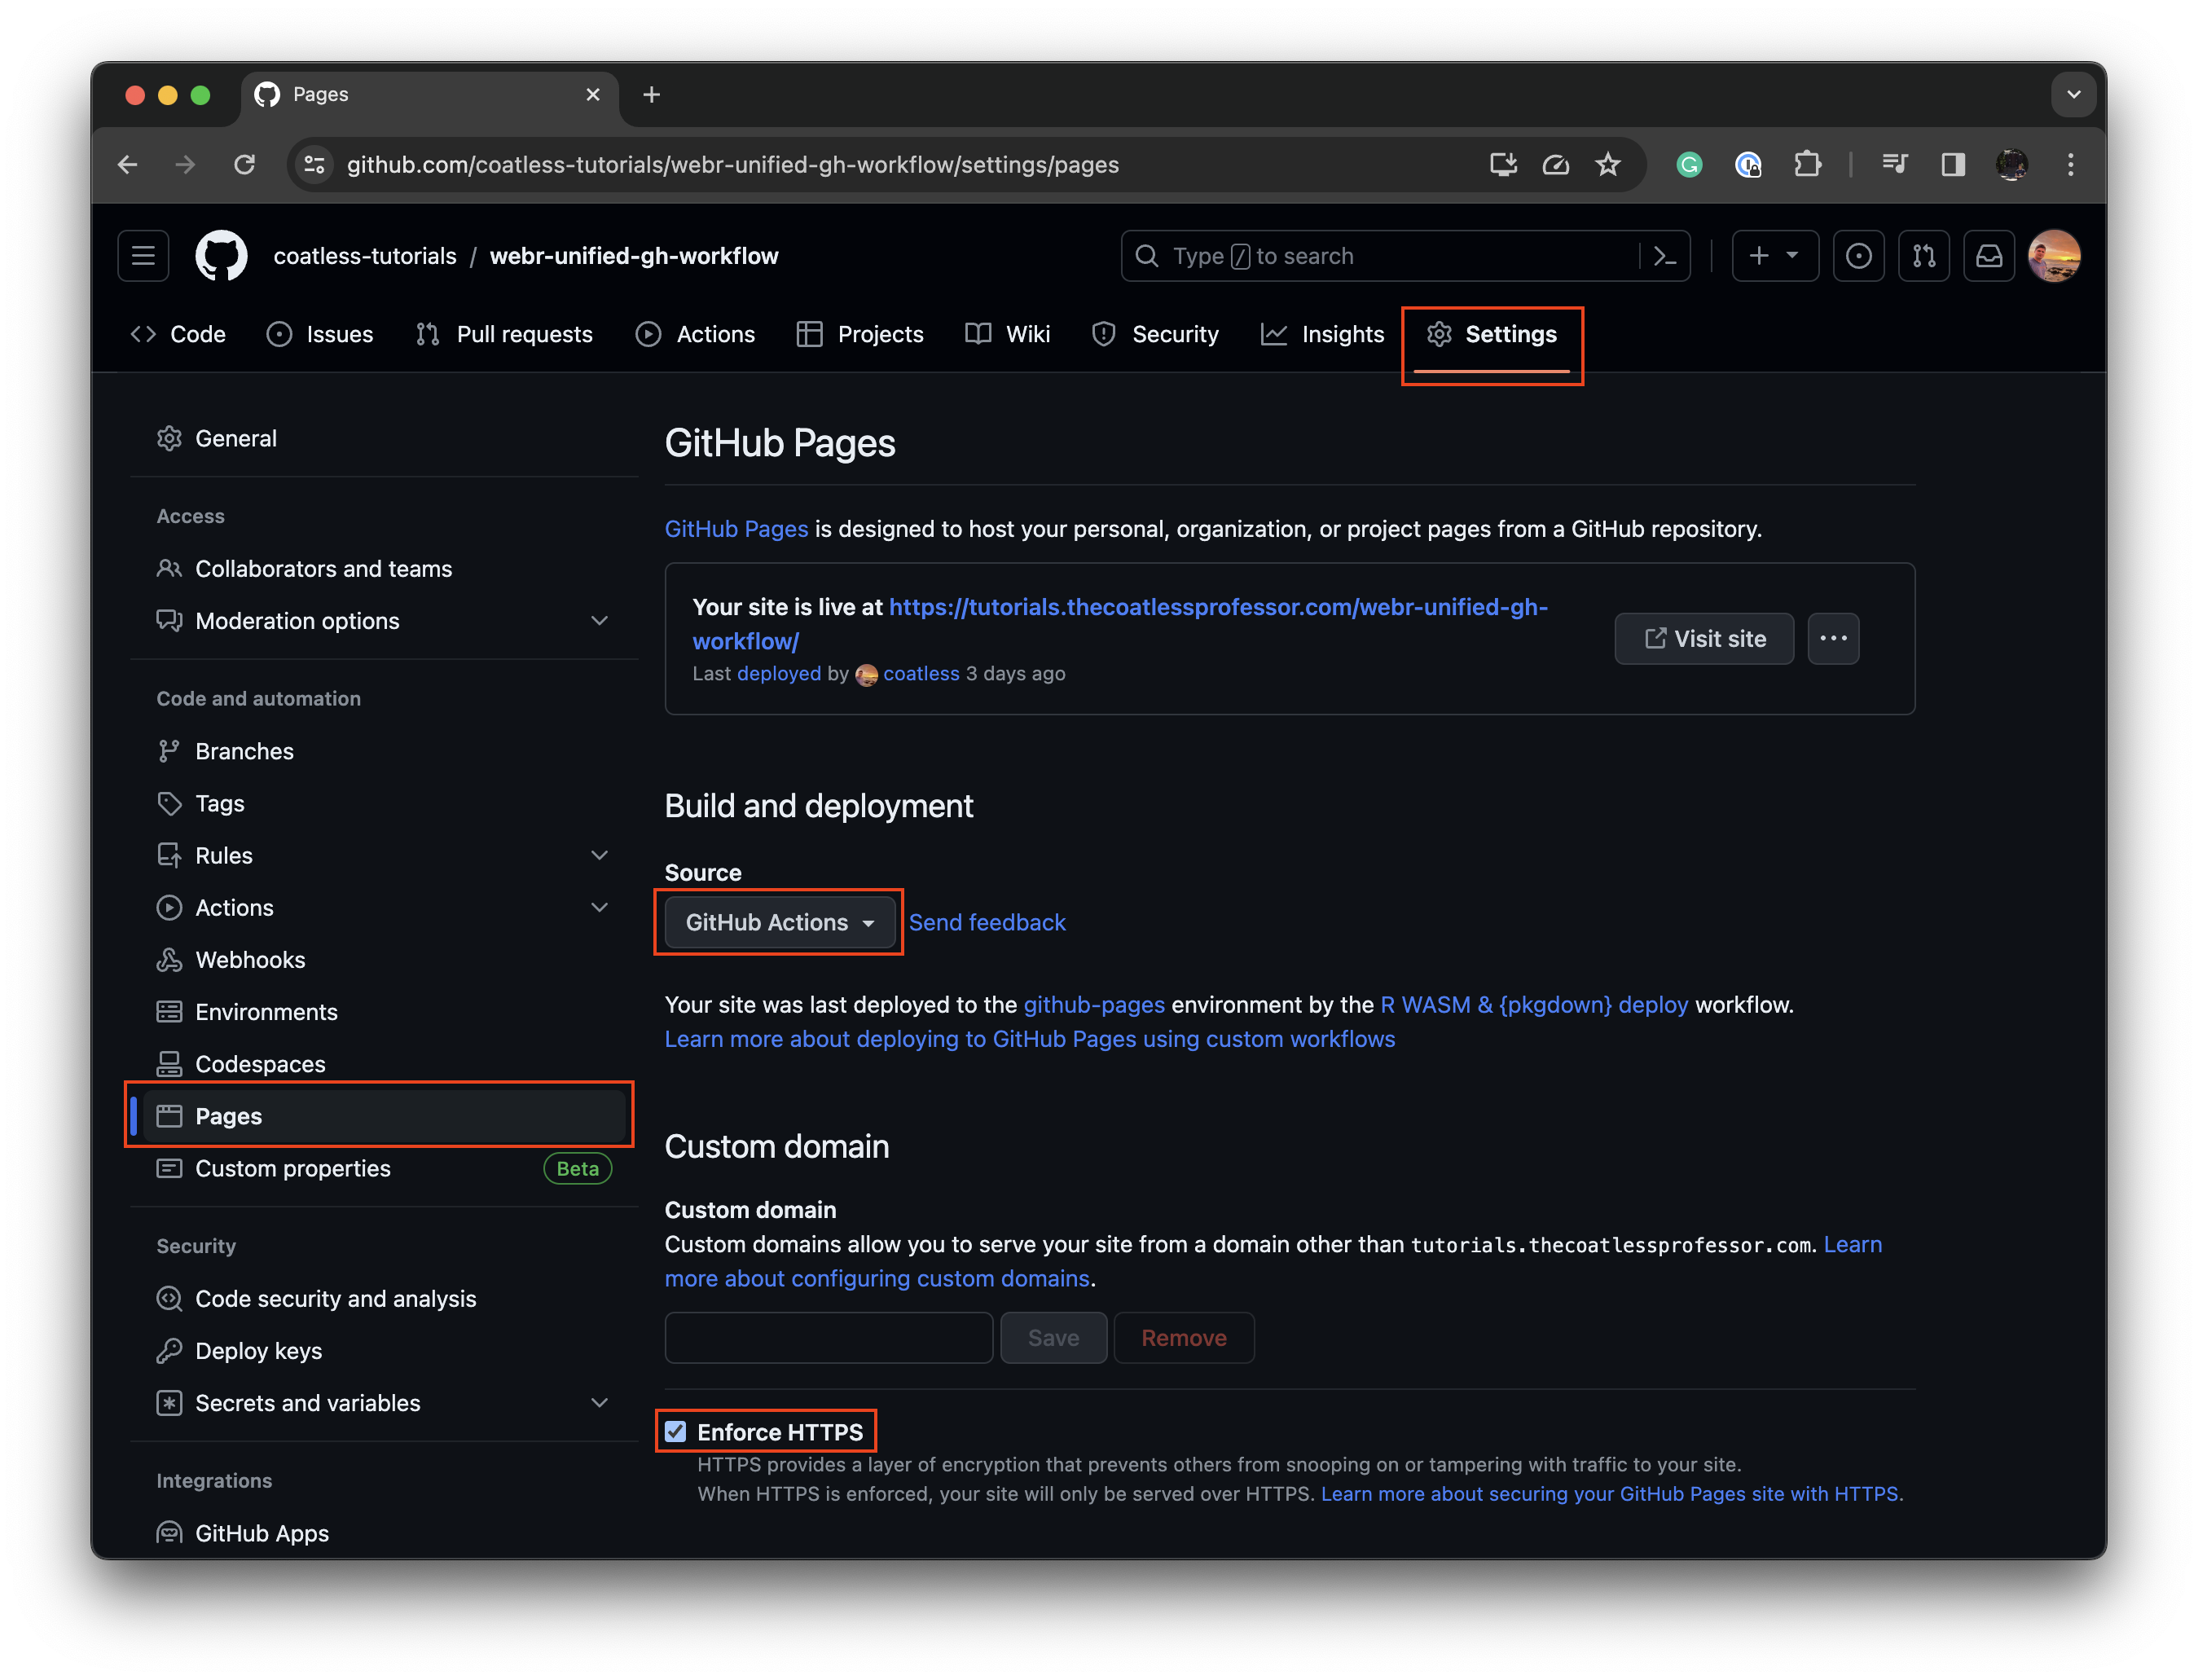The width and height of the screenshot is (2198, 1680).
Task: Select Webhooks in settings sidebar
Action: (x=250, y=960)
